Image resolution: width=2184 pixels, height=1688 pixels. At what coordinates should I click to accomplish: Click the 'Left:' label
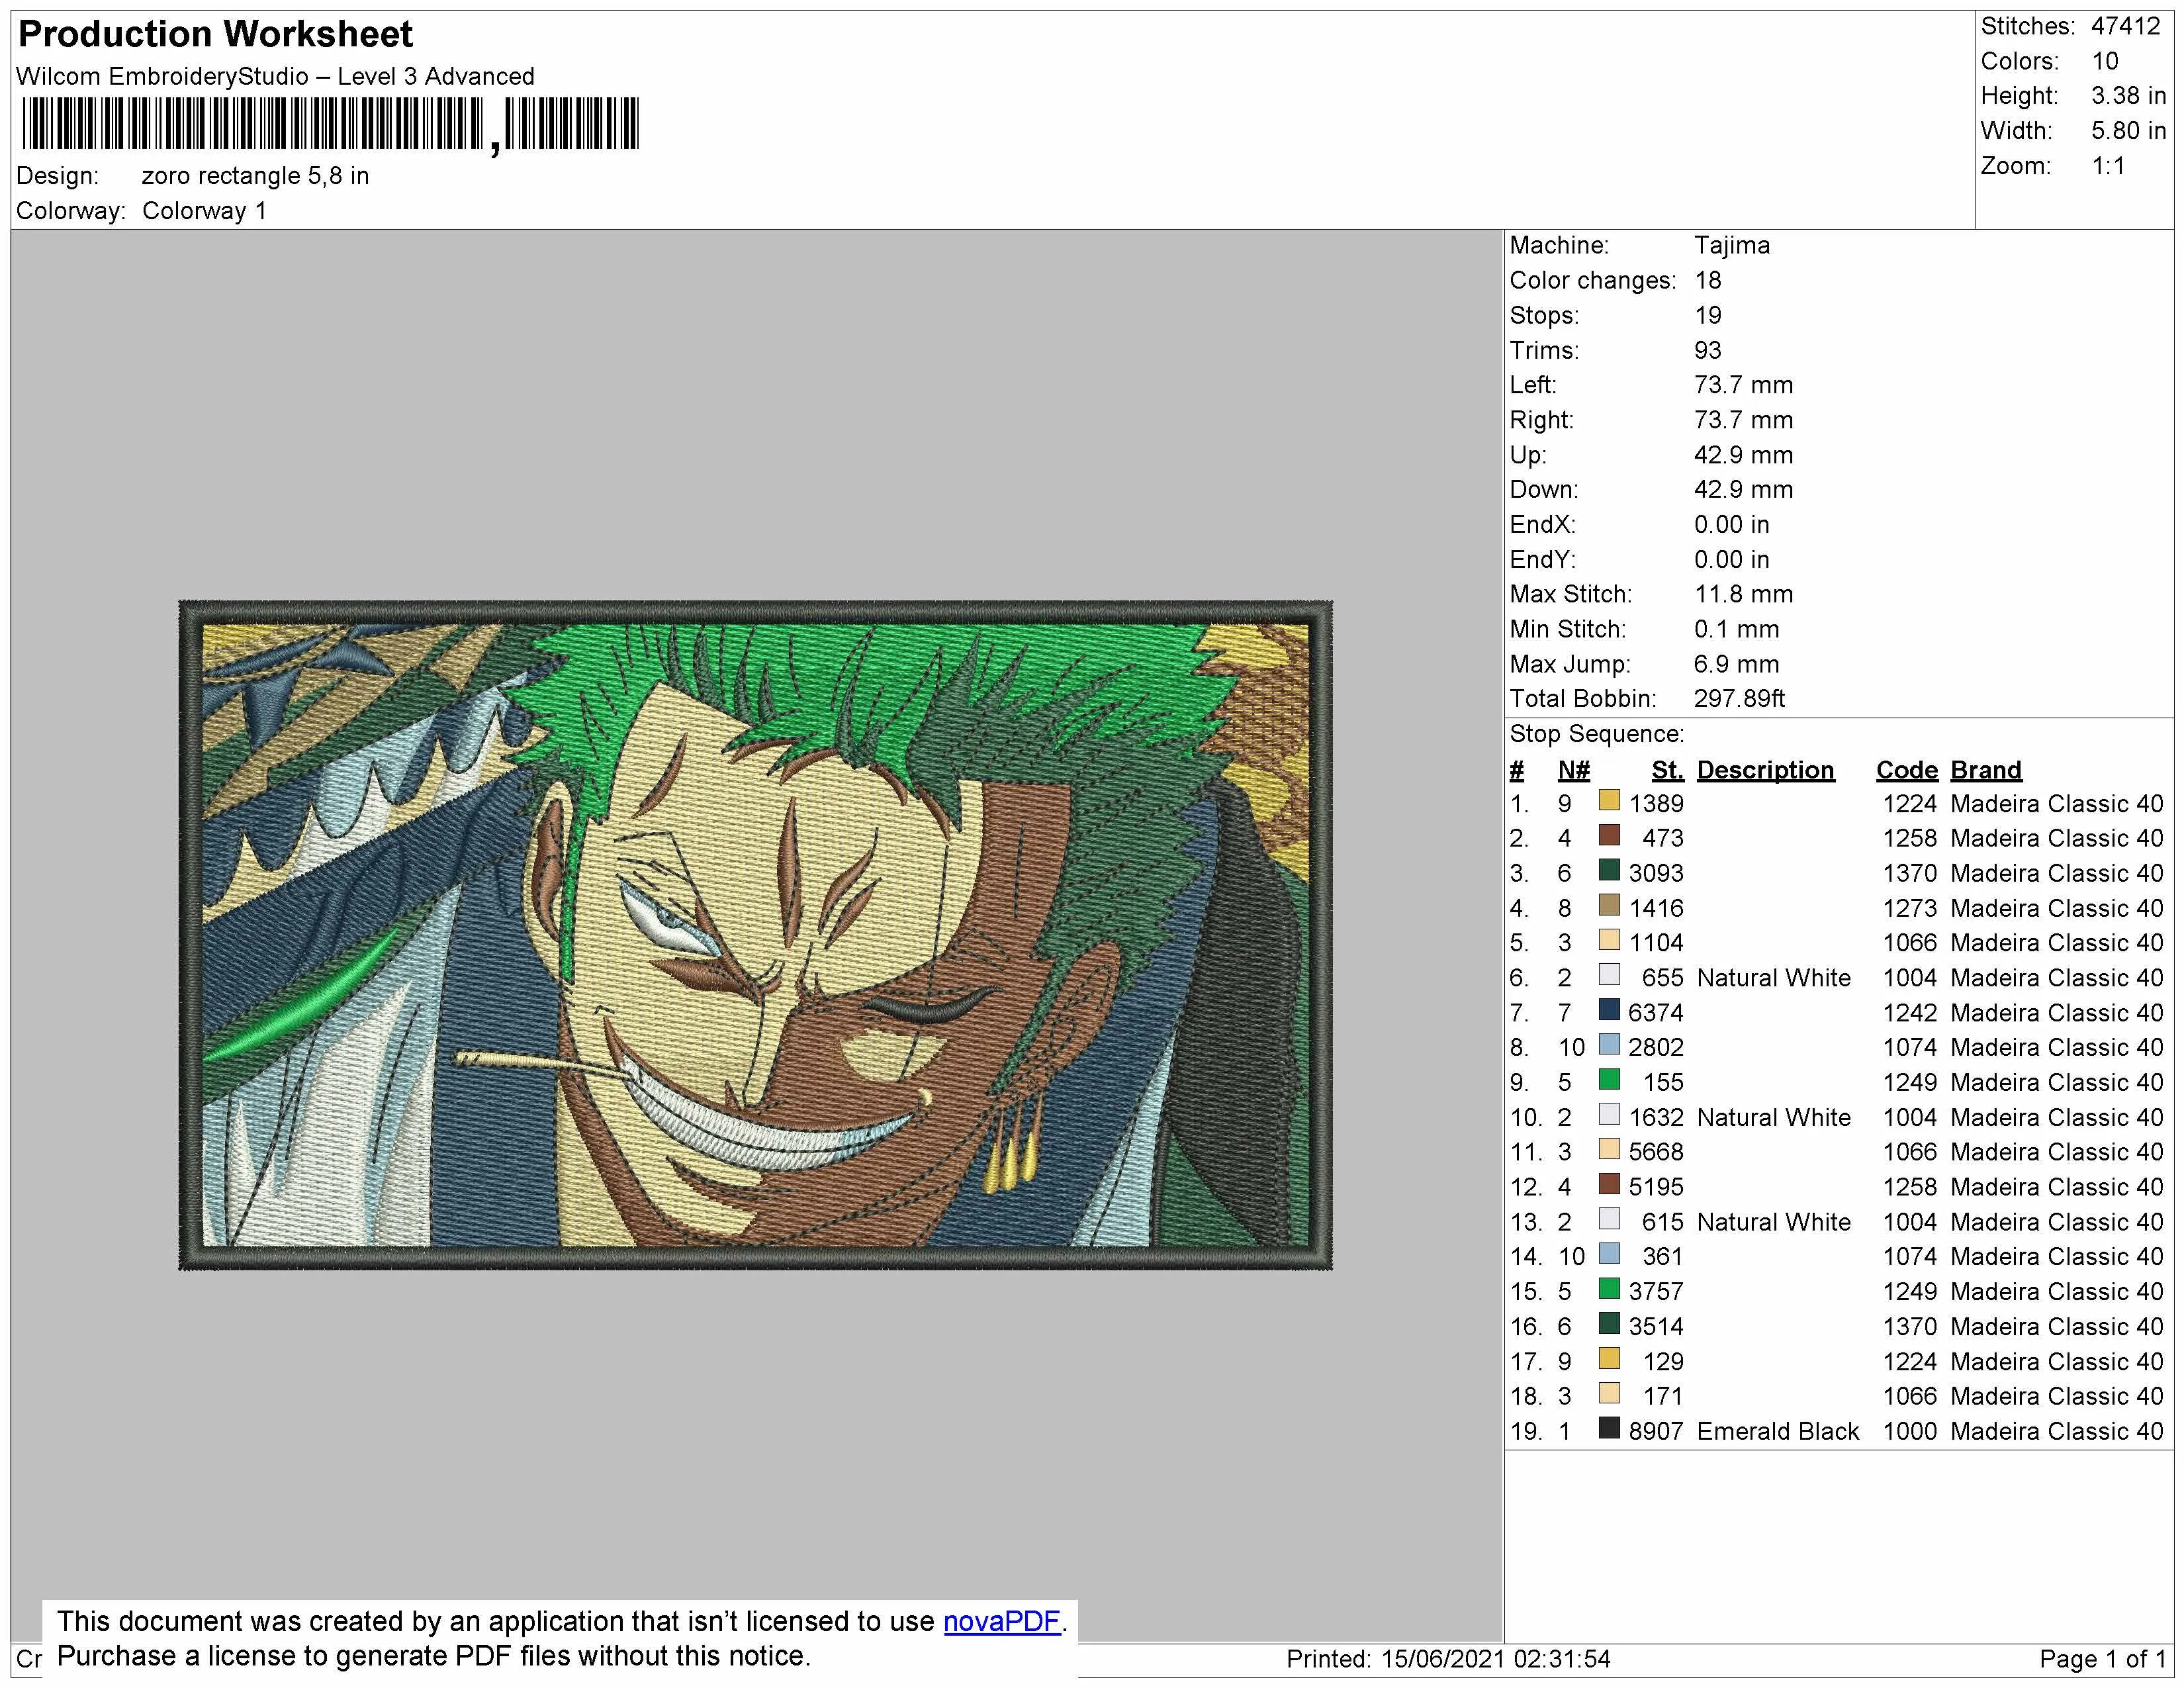[x=1533, y=385]
